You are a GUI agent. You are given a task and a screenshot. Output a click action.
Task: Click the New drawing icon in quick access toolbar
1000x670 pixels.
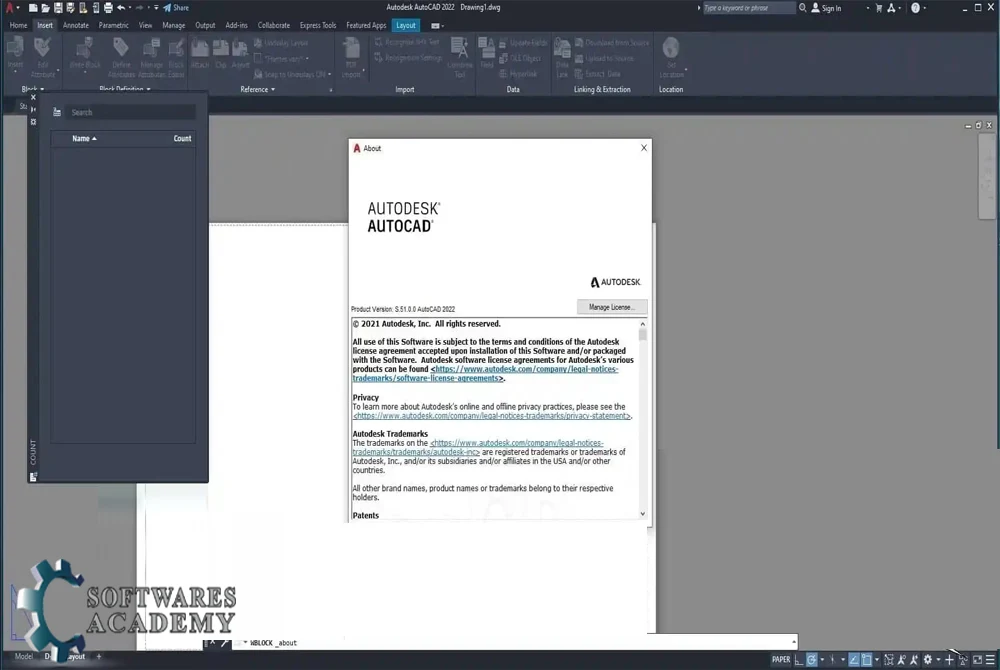pos(33,8)
